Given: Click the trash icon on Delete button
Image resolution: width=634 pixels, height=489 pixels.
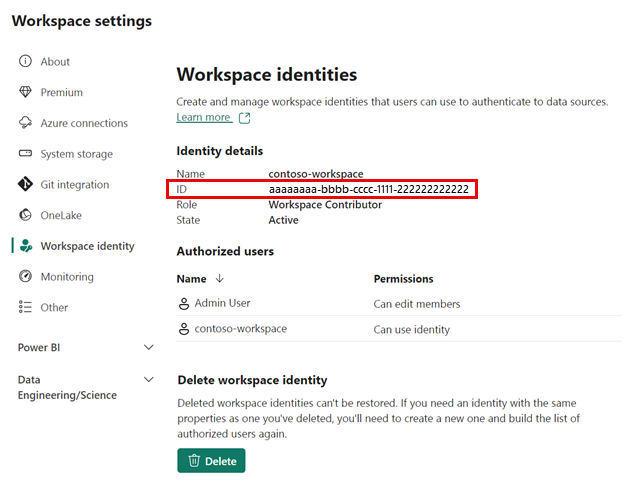Looking at the screenshot, I should pos(192,461).
